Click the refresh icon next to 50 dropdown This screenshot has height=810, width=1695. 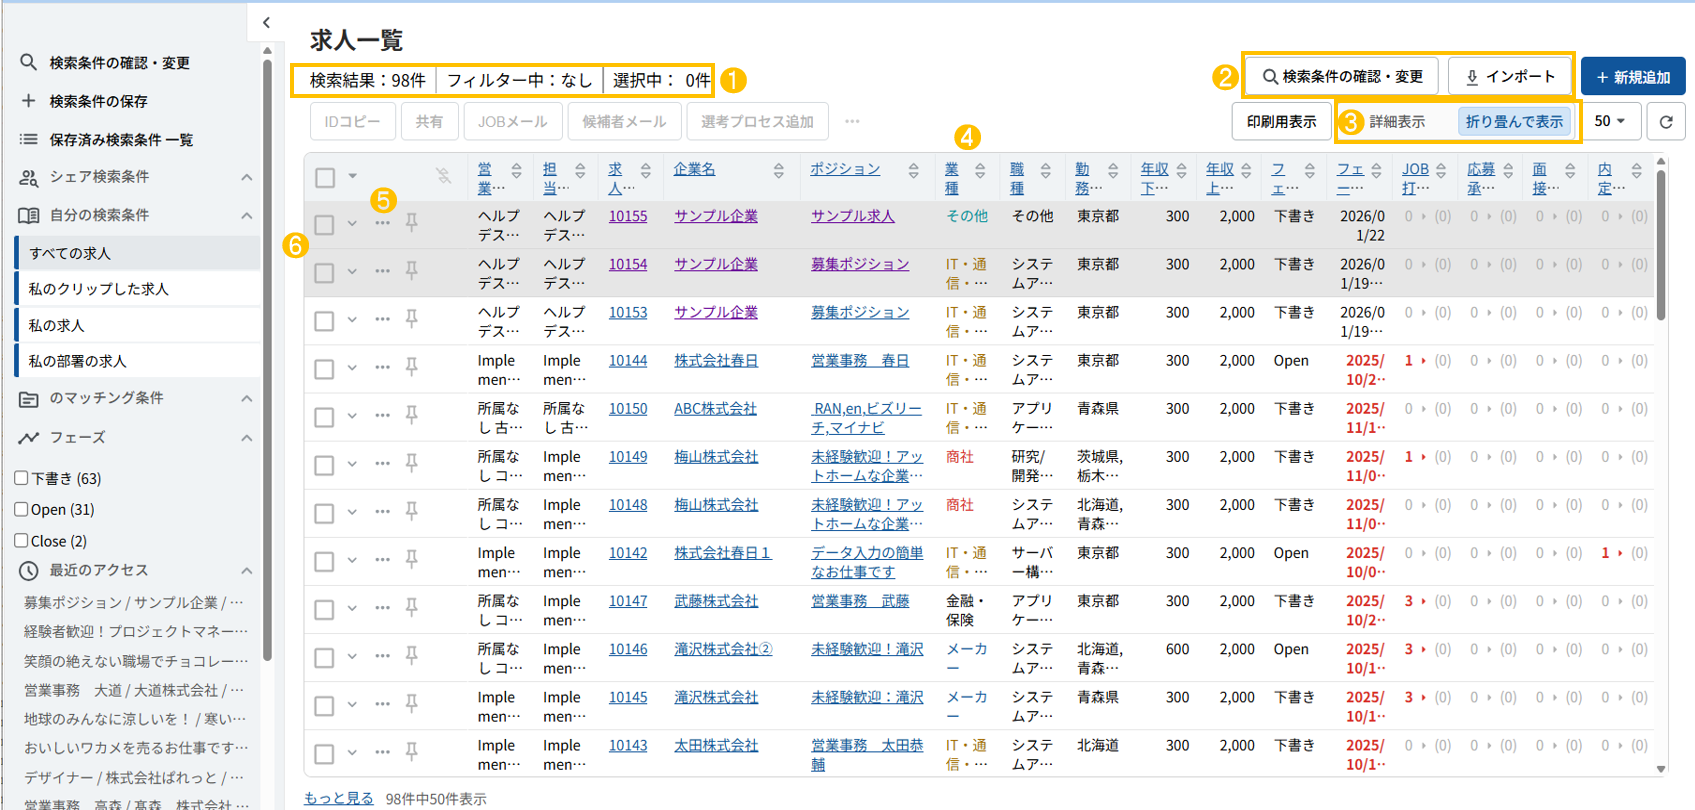pyautogui.click(x=1665, y=122)
